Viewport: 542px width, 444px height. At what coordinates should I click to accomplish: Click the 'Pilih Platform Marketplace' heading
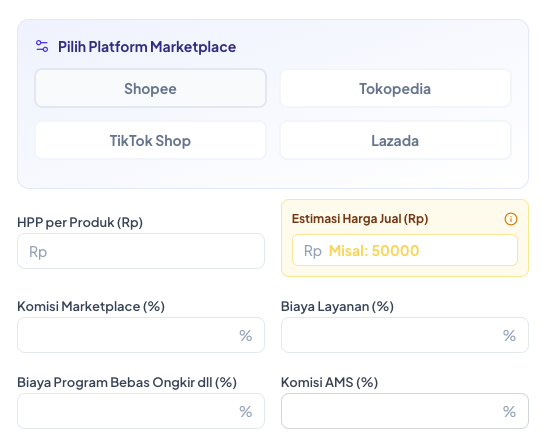point(147,47)
